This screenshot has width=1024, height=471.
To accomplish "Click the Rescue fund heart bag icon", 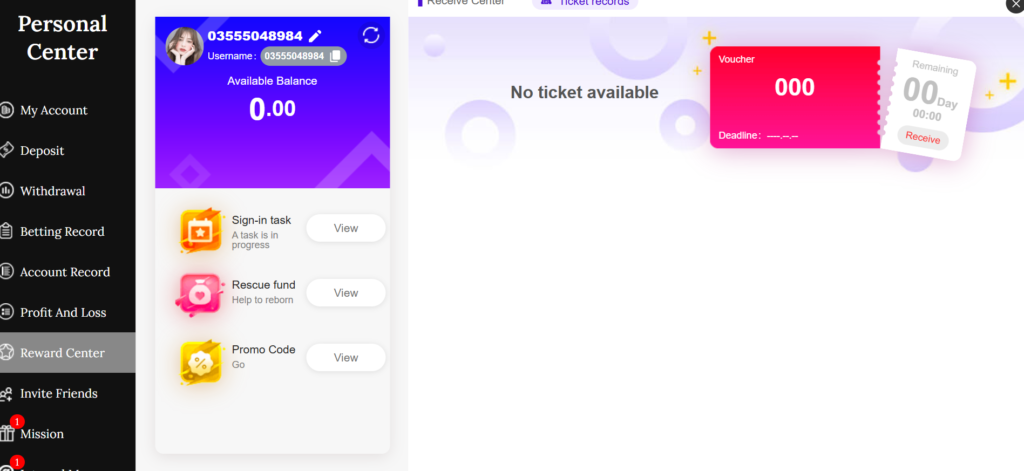I will point(200,294).
